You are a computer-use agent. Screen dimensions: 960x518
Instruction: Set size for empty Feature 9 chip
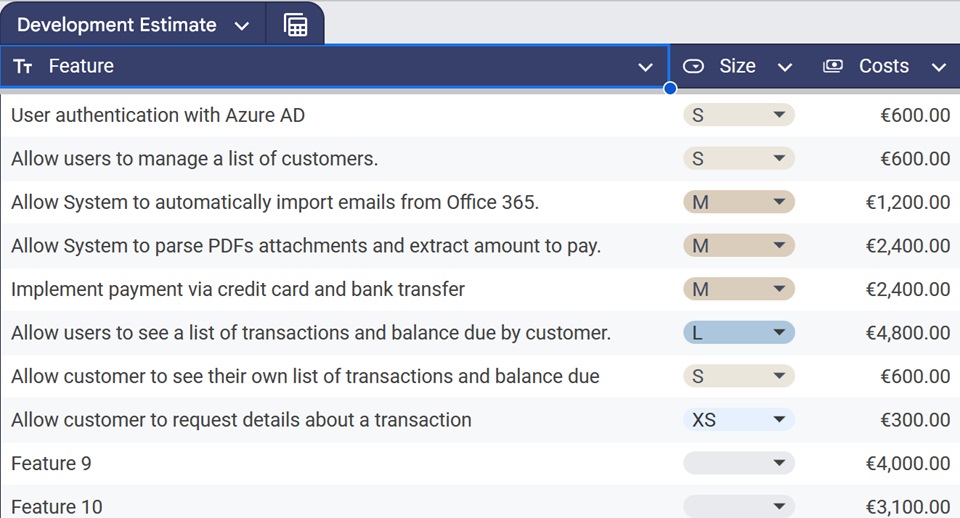(x=738, y=463)
